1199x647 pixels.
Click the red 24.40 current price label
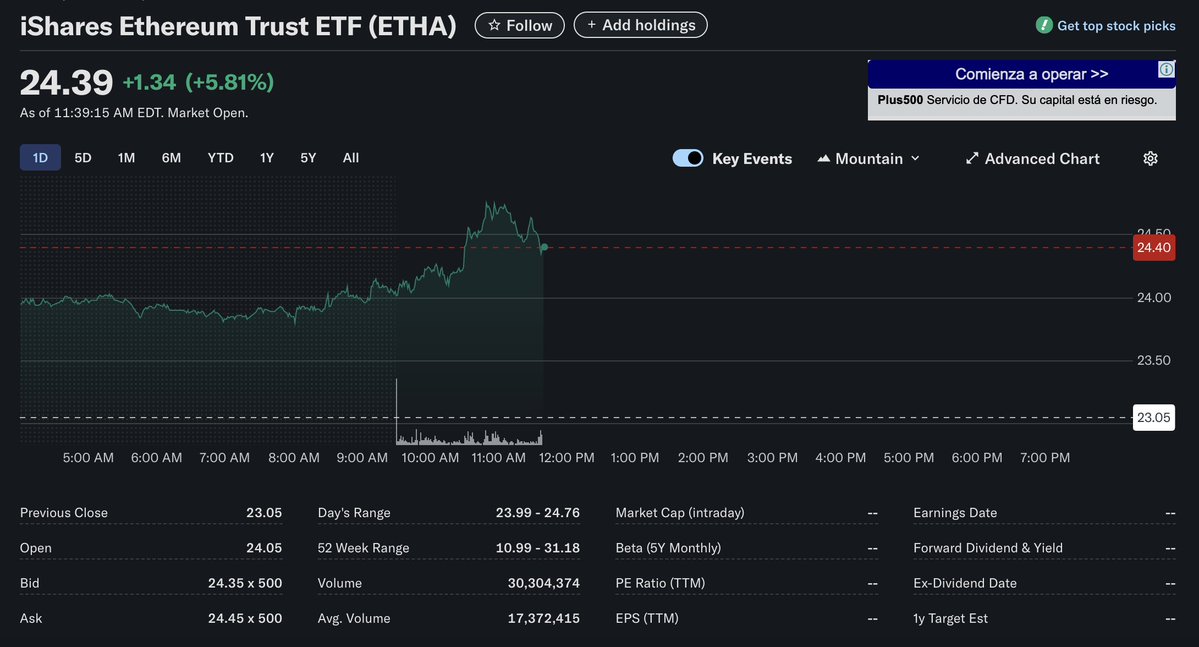click(1153, 247)
